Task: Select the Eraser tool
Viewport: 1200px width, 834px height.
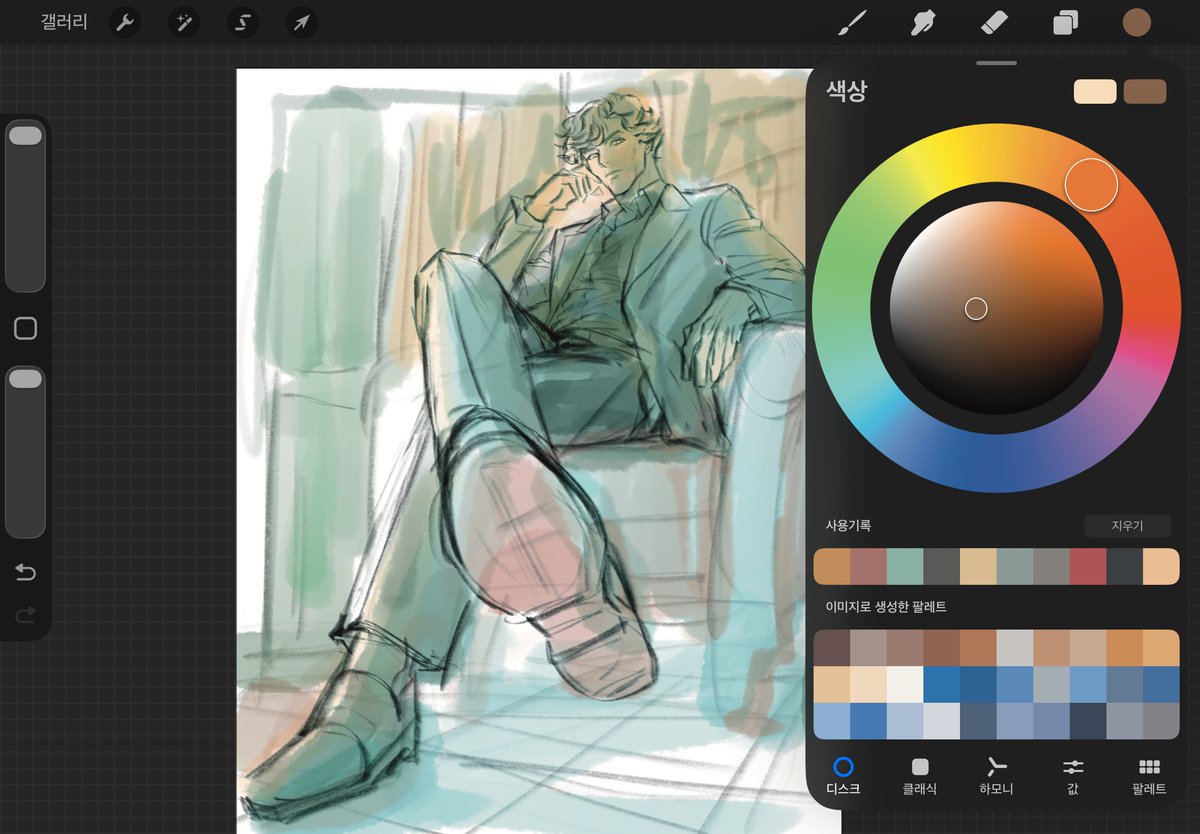Action: click(994, 22)
